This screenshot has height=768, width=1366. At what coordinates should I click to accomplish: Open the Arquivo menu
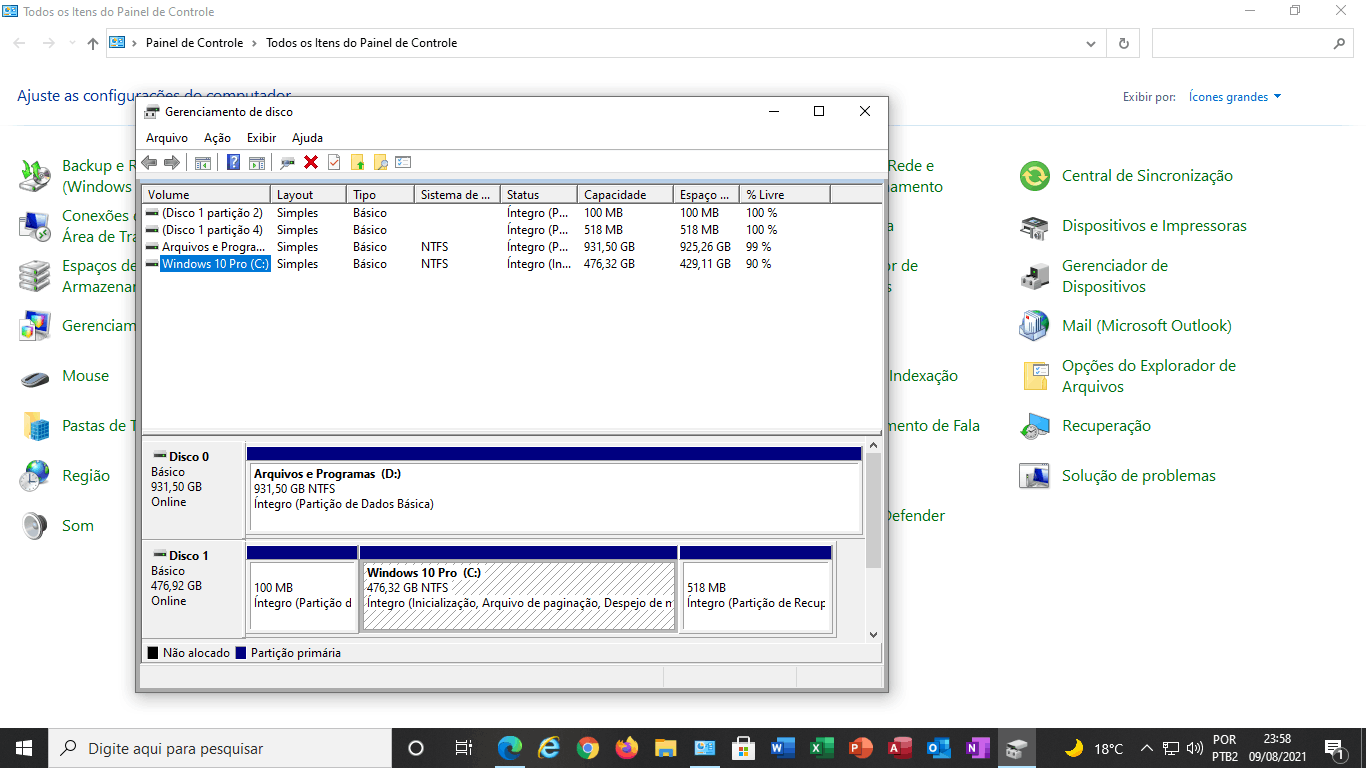pos(166,138)
